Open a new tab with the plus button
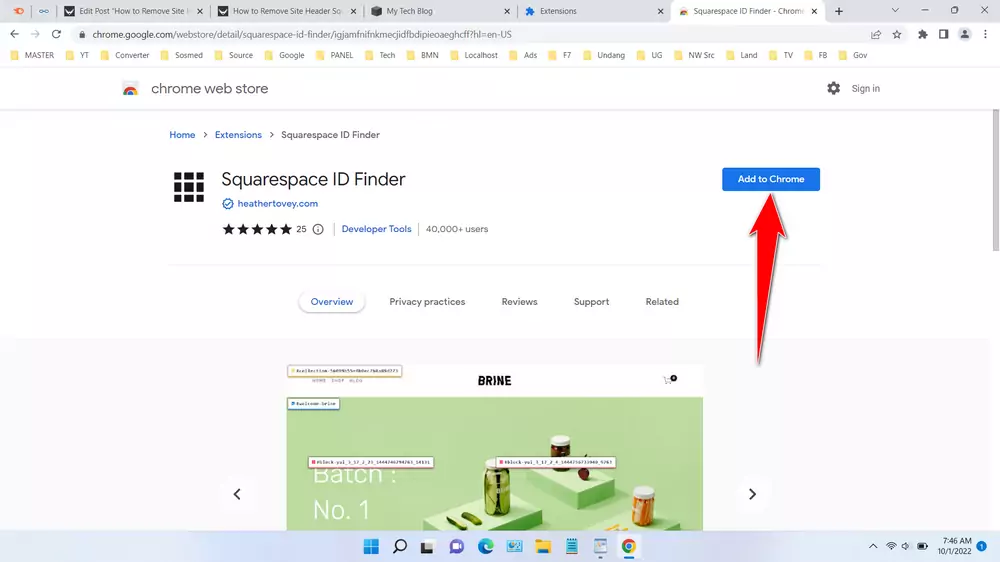This screenshot has height=562, width=1000. point(839,11)
